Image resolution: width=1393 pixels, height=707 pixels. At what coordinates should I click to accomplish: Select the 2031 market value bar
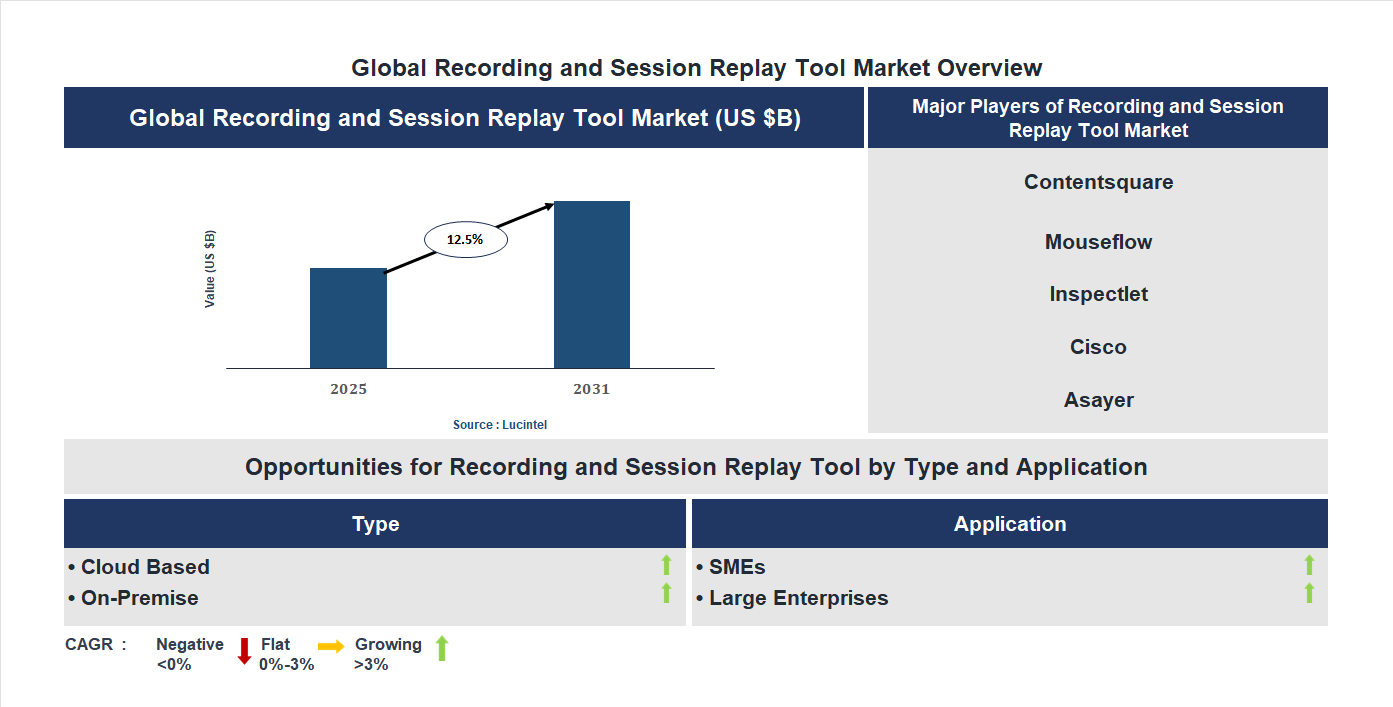click(x=590, y=284)
